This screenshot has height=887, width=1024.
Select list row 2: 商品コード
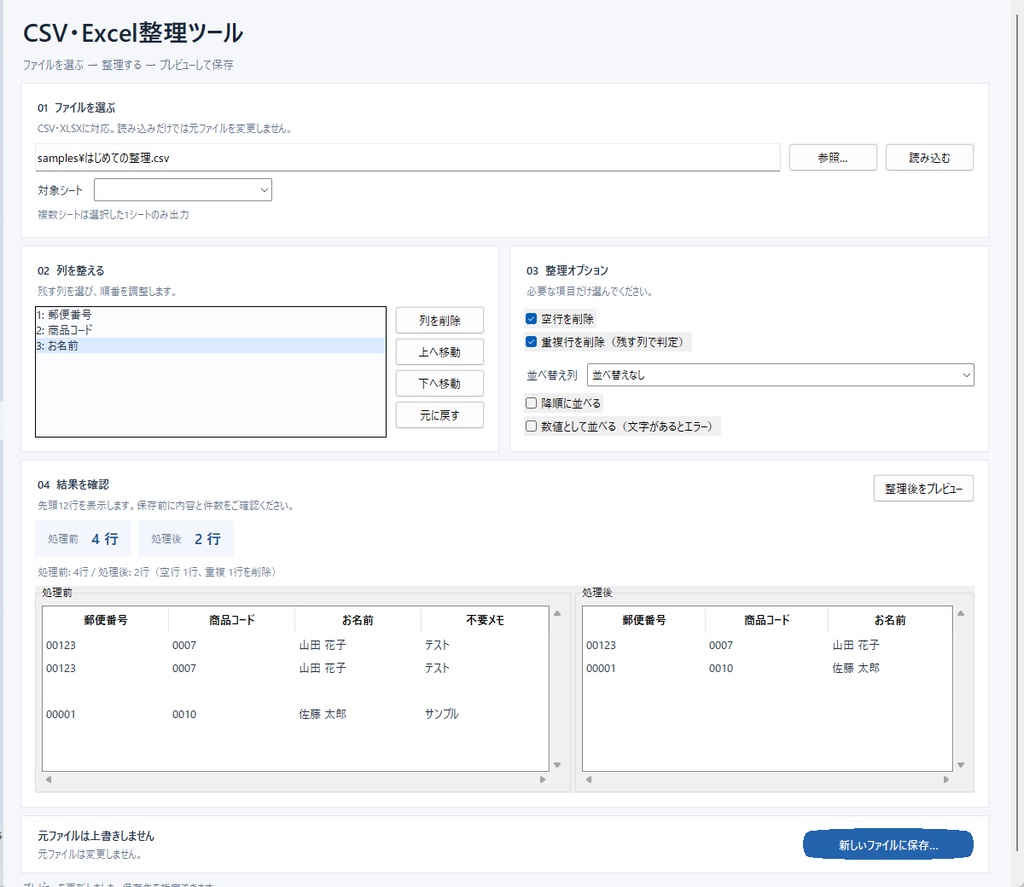point(210,330)
